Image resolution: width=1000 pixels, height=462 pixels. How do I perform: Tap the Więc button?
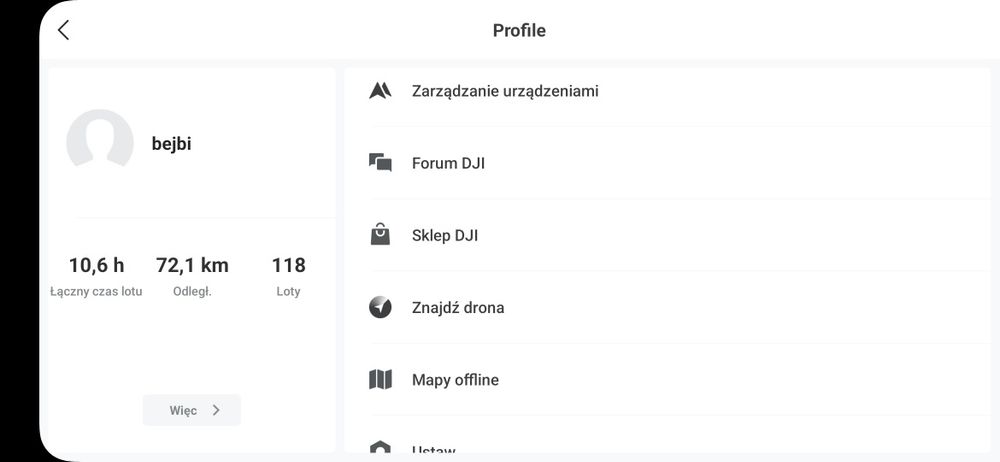tap(192, 410)
